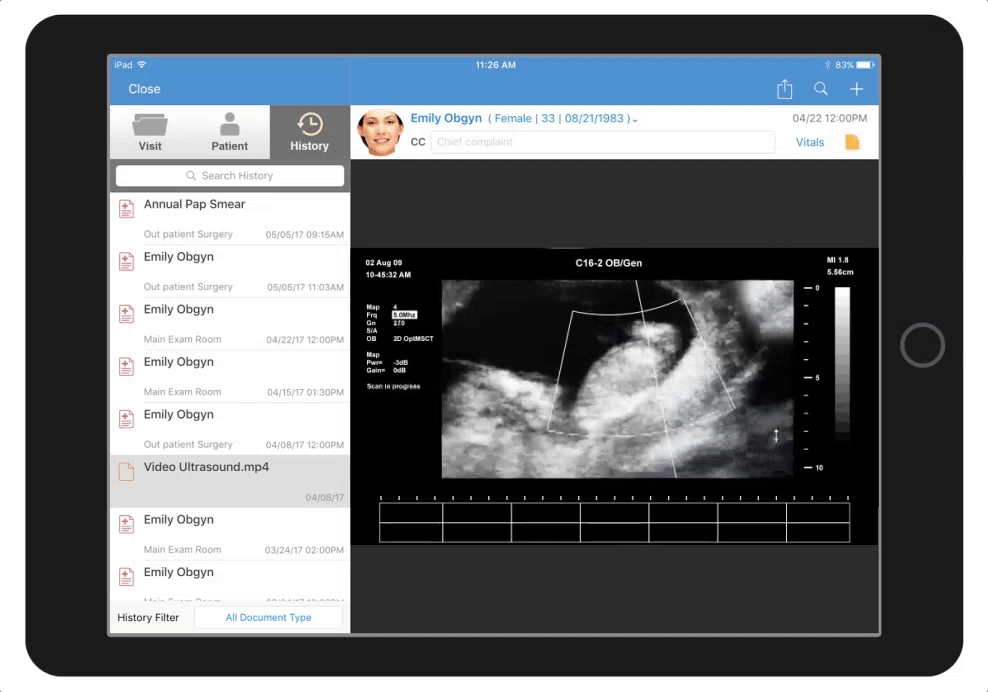This screenshot has height=692, width=988.
Task: Tap the share icon in the top bar
Action: (x=784, y=89)
